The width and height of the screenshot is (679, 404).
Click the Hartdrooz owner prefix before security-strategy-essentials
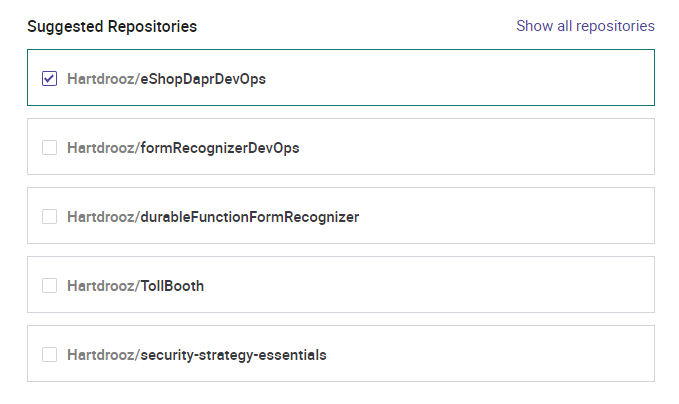pos(98,355)
